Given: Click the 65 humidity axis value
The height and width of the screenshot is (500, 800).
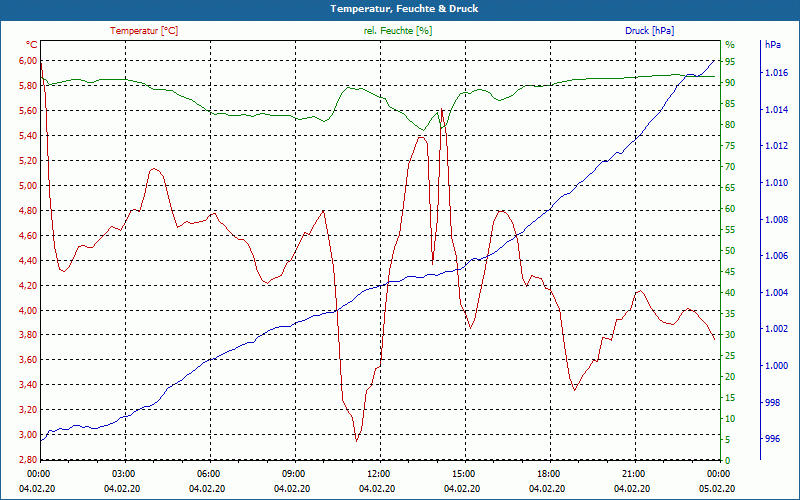Looking at the screenshot, I should 730,188.
